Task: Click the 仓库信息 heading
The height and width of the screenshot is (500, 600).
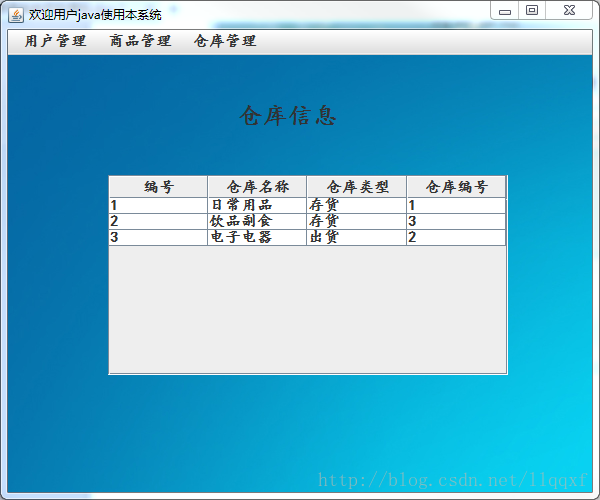Action: (288, 116)
